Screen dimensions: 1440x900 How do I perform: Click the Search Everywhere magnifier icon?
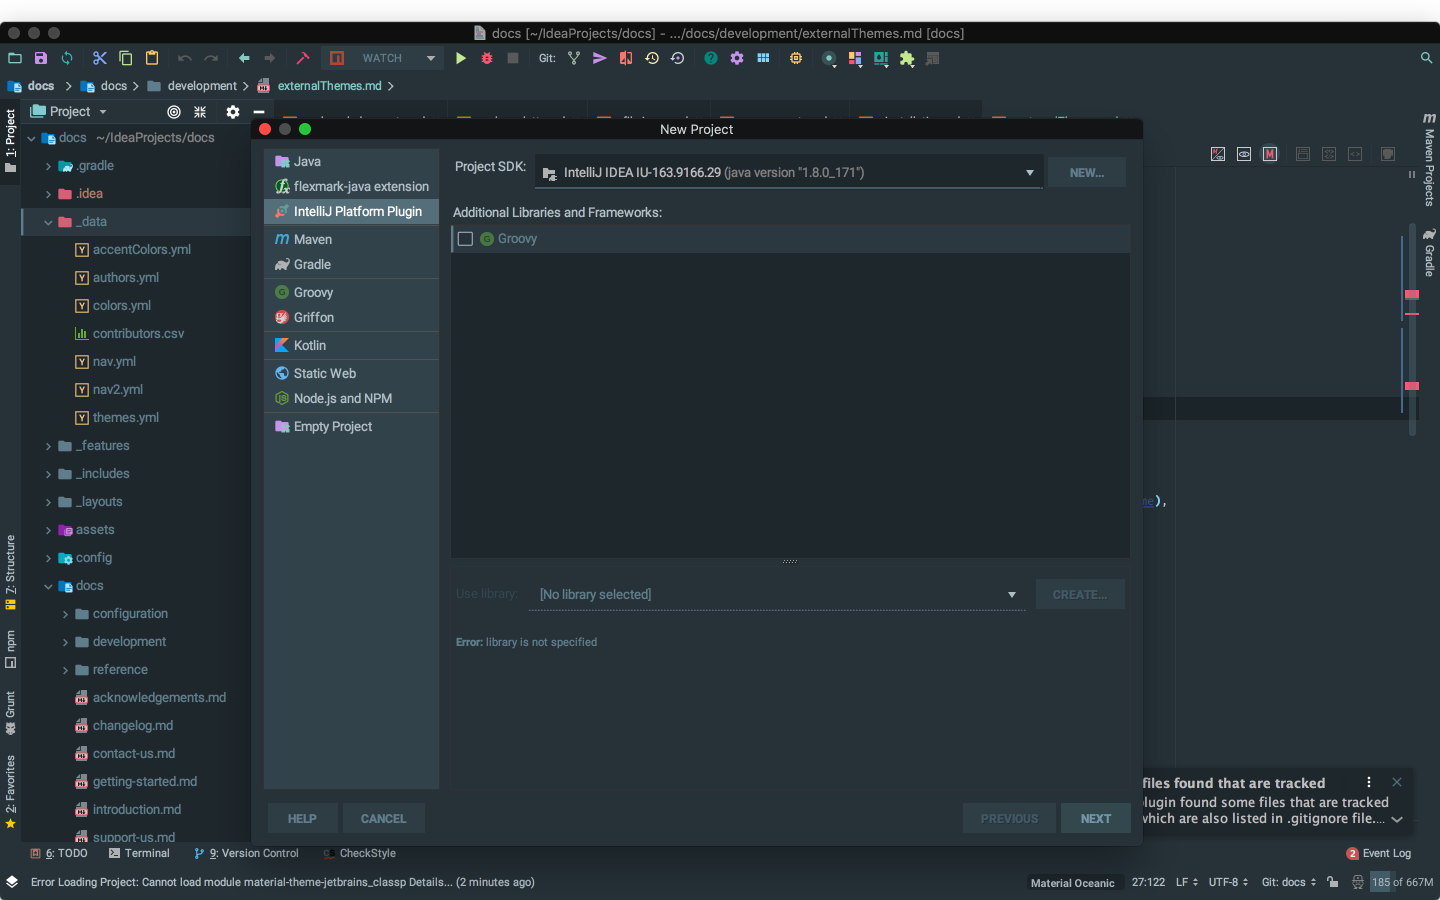point(1427,58)
